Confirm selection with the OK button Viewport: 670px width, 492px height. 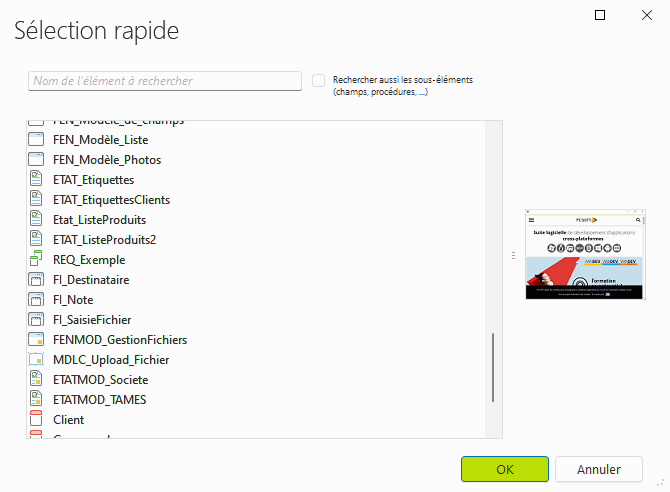(x=504, y=469)
